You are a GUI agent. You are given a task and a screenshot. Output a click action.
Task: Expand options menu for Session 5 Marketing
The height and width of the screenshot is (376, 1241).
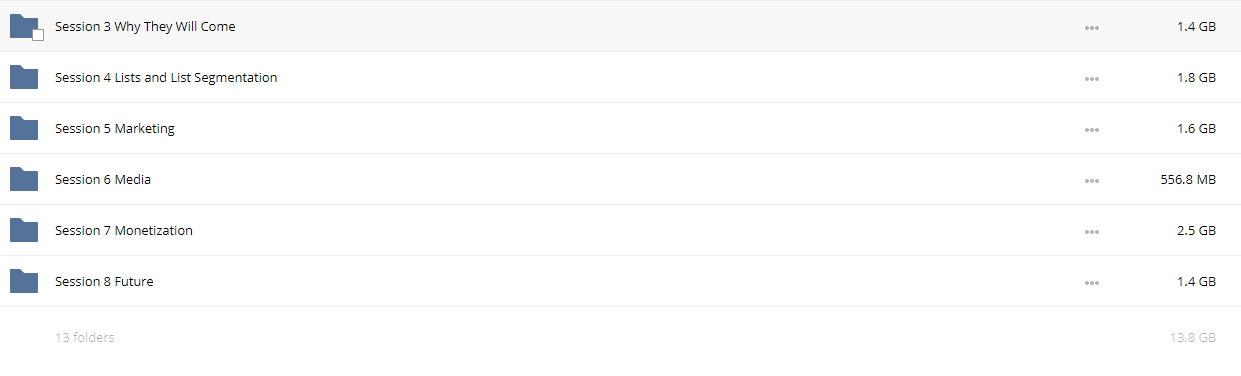coord(1092,130)
